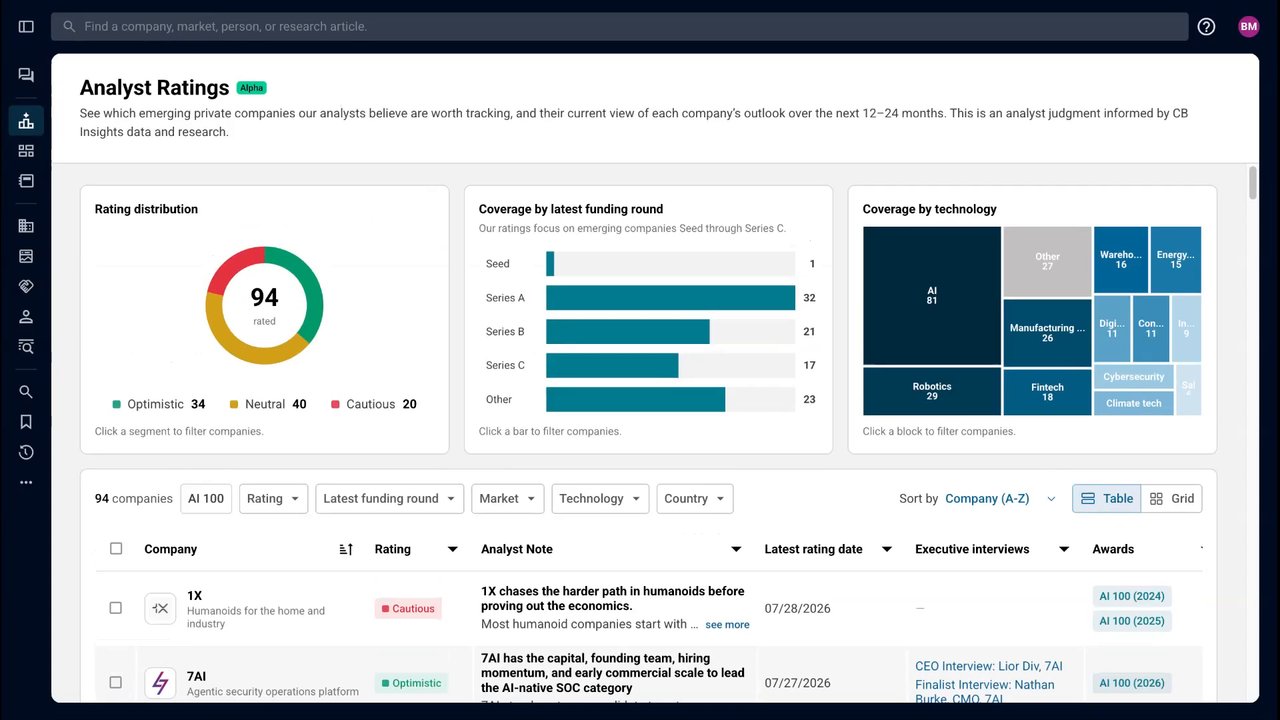Check the select-all companies header checkbox
The height and width of the screenshot is (720, 1280).
[116, 549]
